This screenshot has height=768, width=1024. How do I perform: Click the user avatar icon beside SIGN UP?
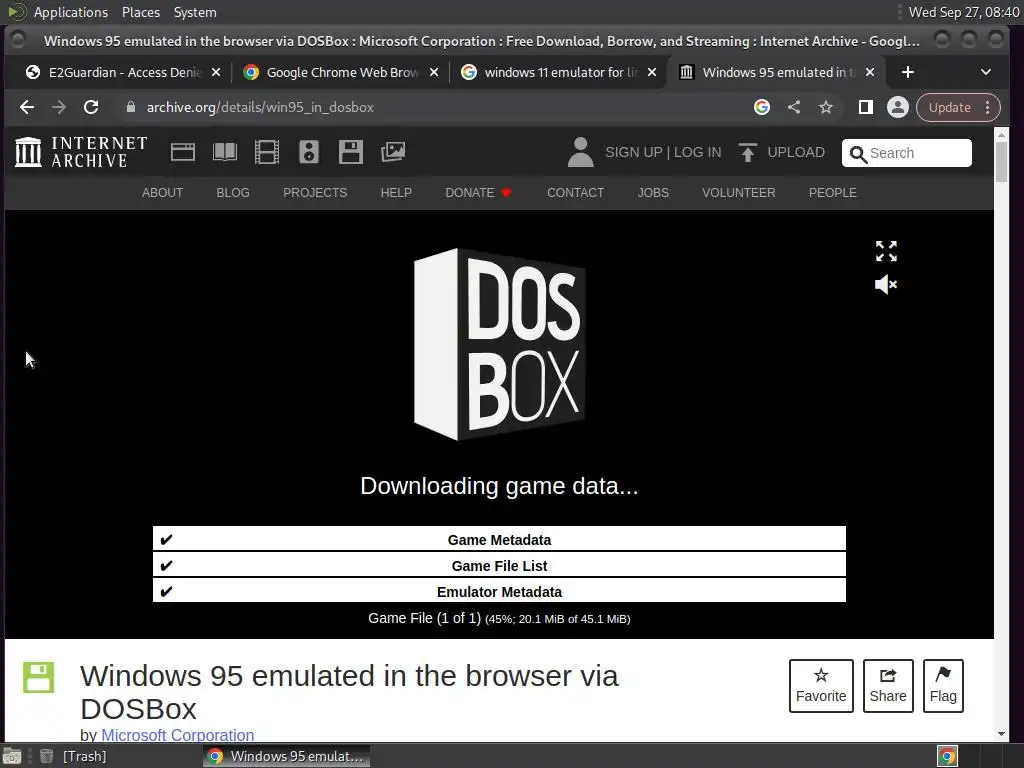coord(581,152)
